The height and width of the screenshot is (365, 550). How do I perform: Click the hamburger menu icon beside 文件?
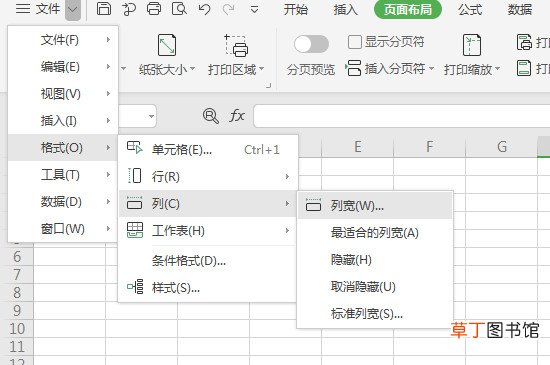pyautogui.click(x=23, y=8)
